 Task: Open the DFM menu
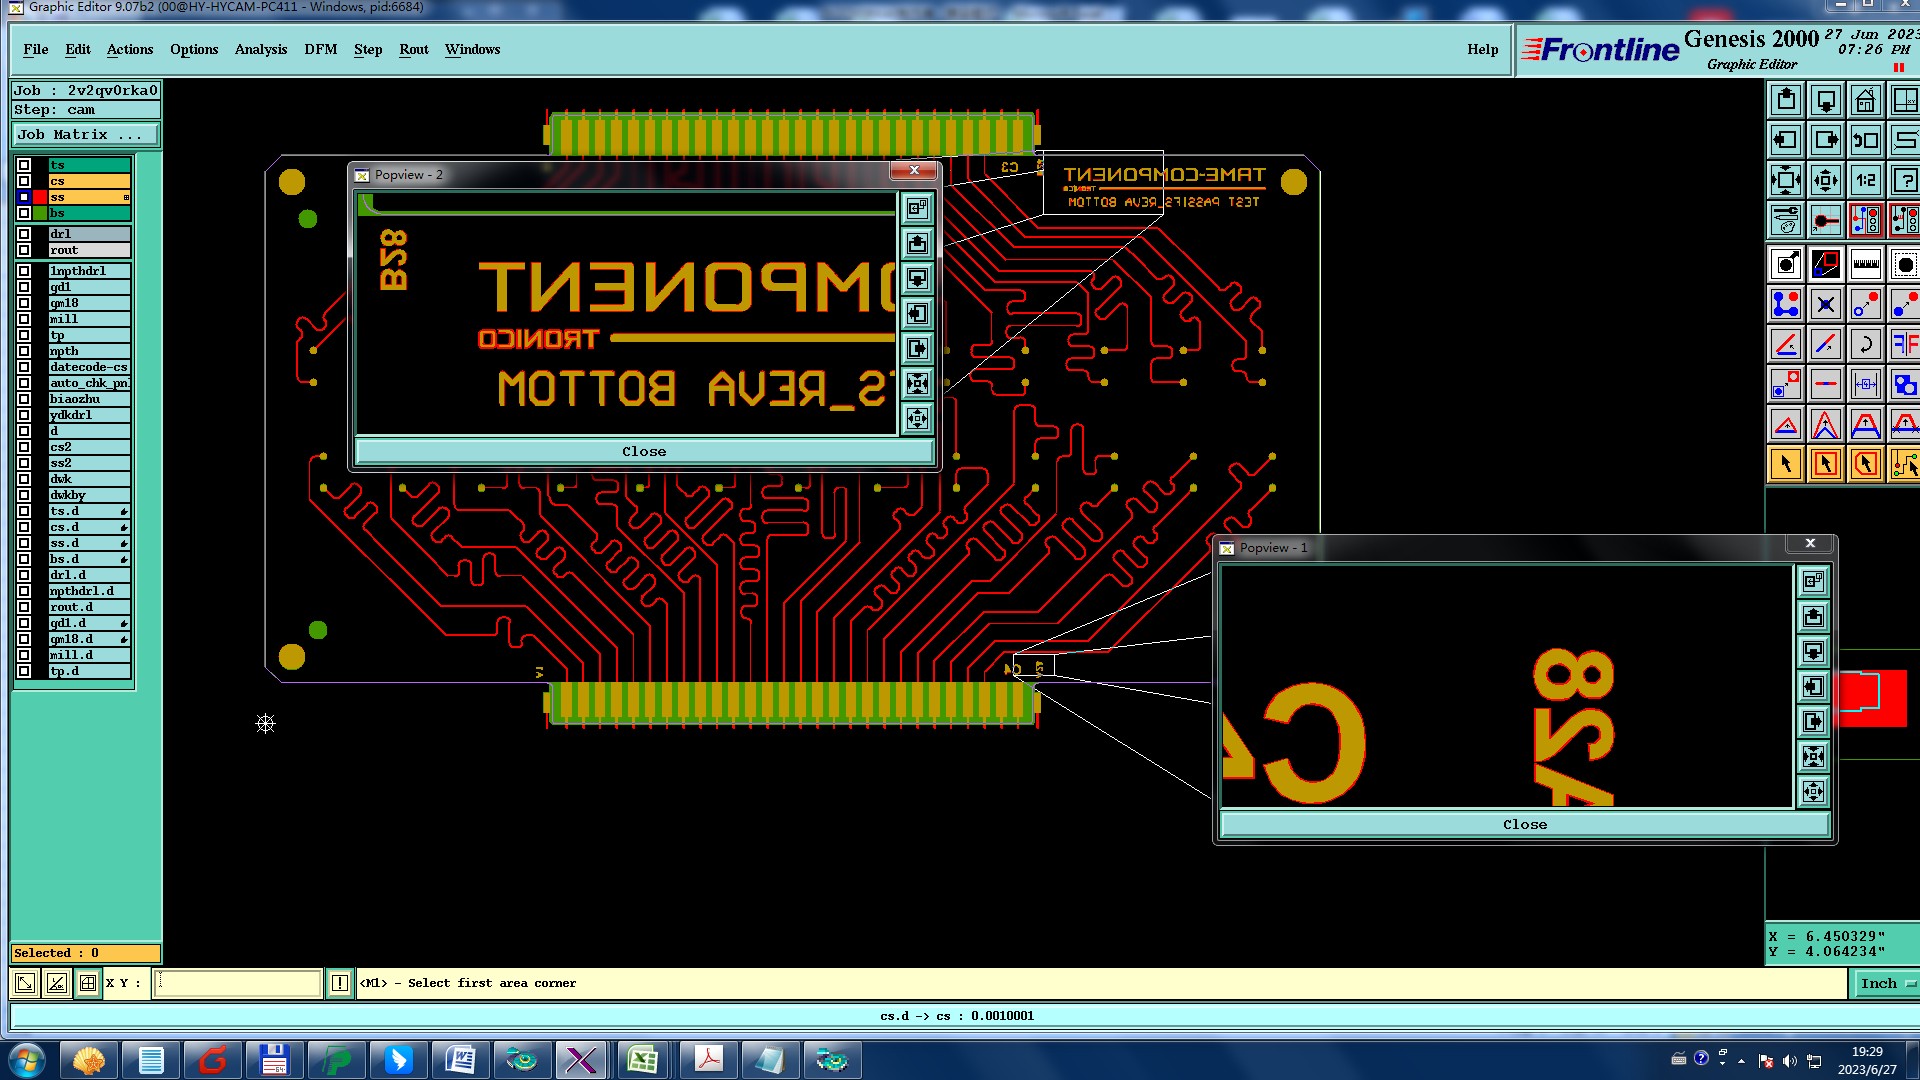320,49
